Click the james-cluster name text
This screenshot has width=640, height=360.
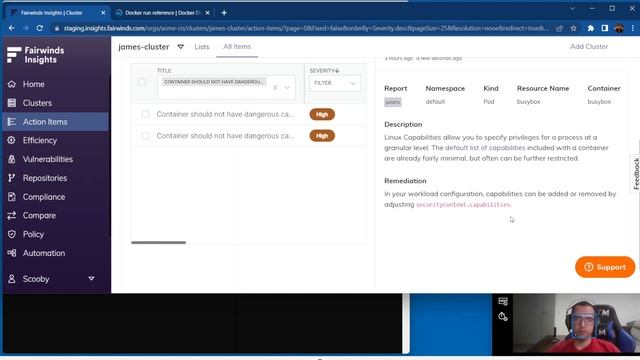(x=144, y=47)
